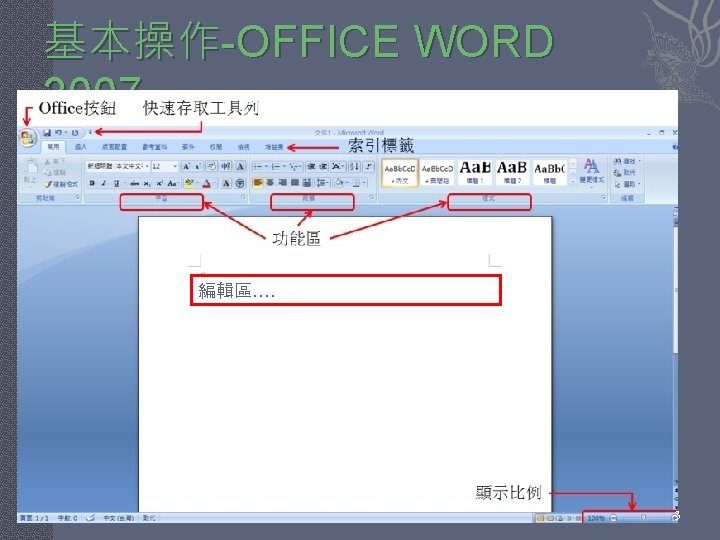Image resolution: width=720 pixels, height=540 pixels.
Task: Click the Bullets list icon
Action: pos(258,166)
